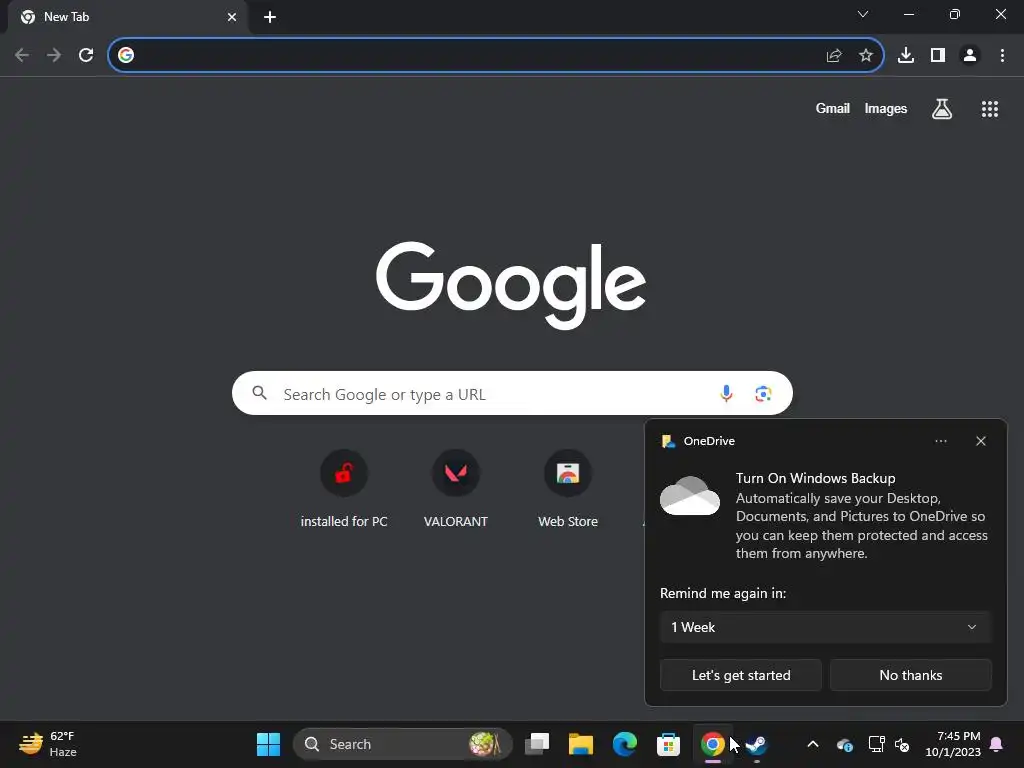Show hidden system tray icons
1024x768 pixels.
[813, 744]
